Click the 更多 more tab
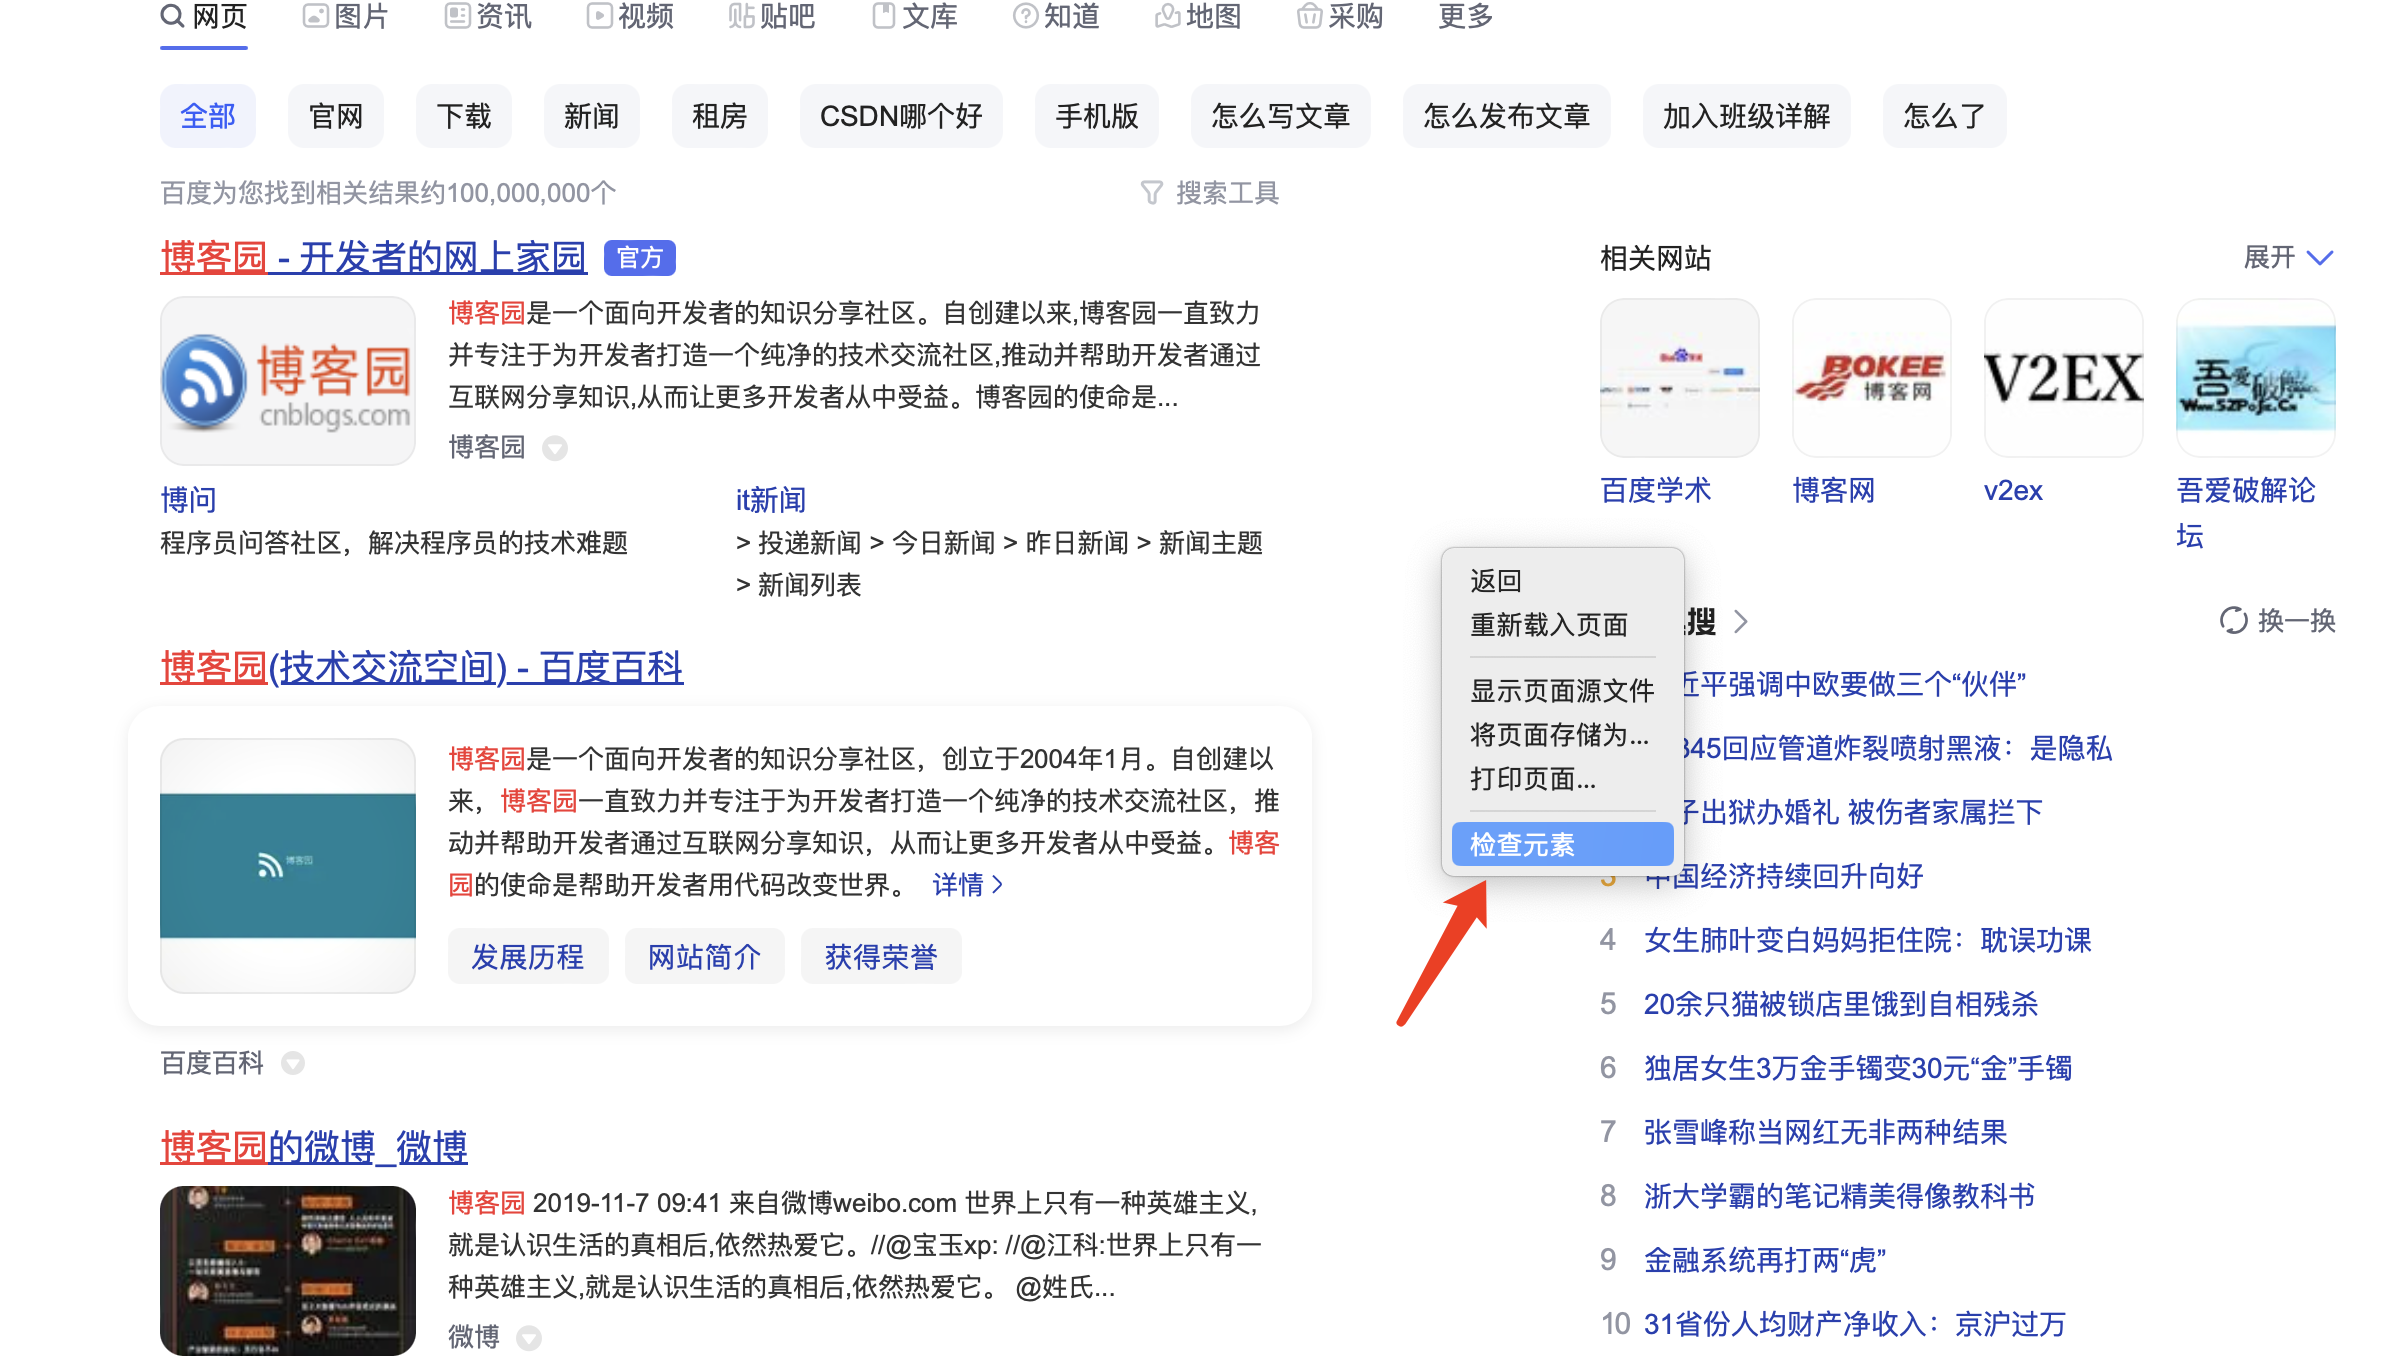This screenshot has width=2390, height=1370. pos(1466,17)
